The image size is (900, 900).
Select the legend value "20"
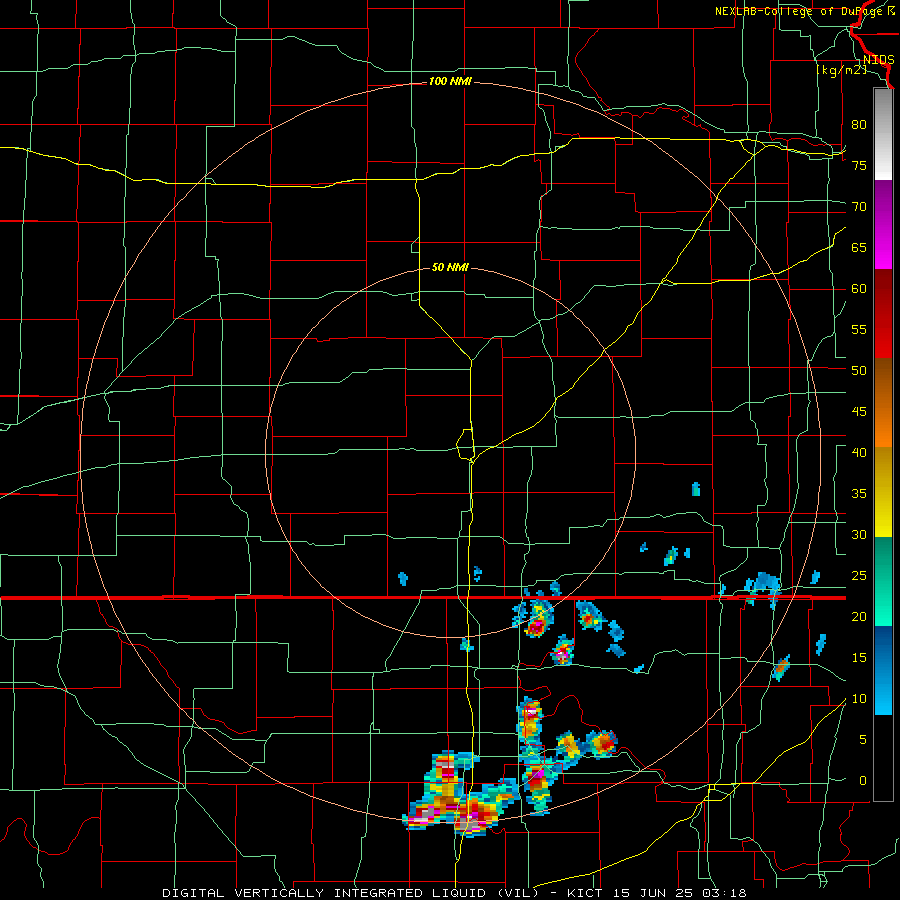coord(859,616)
